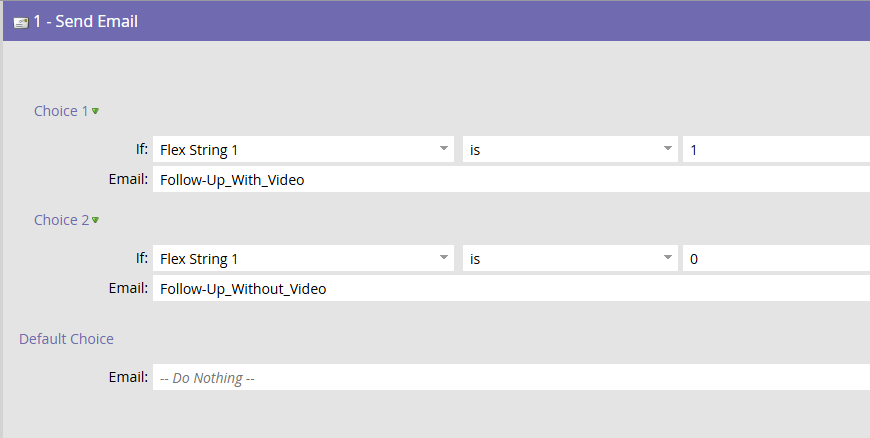The height and width of the screenshot is (438, 870).
Task: Click the Default Choice "Do Nothing" email field
Action: [510, 378]
